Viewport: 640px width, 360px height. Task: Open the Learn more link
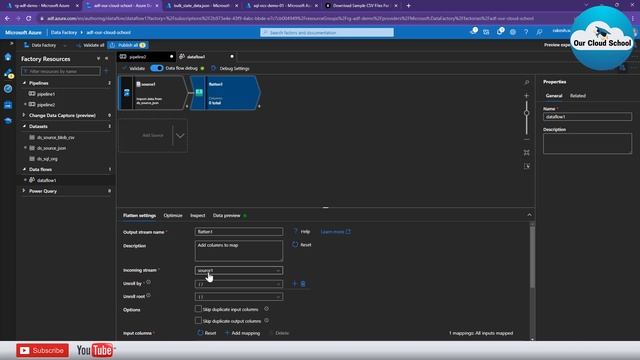[336, 232]
